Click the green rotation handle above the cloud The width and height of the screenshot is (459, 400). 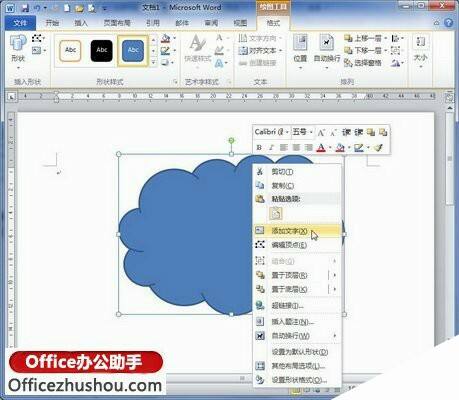231,141
